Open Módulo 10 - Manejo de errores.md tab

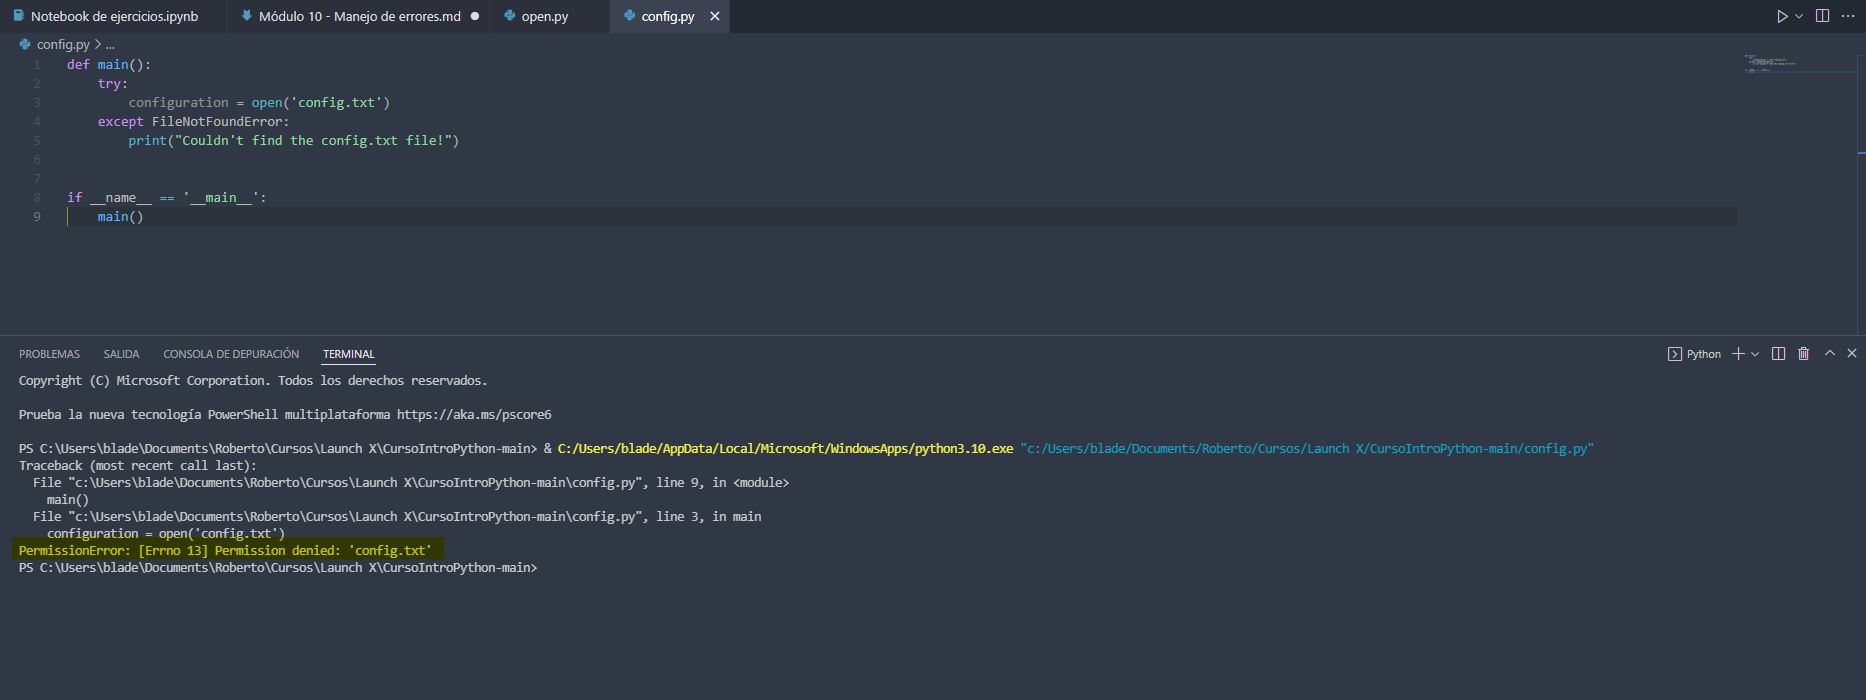pyautogui.click(x=360, y=16)
